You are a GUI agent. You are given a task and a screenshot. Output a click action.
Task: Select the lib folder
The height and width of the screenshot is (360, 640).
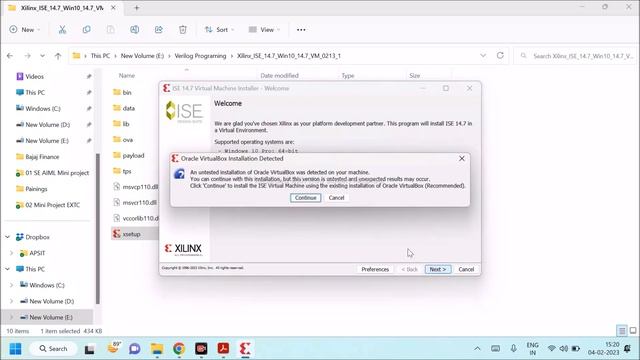tap(126, 124)
